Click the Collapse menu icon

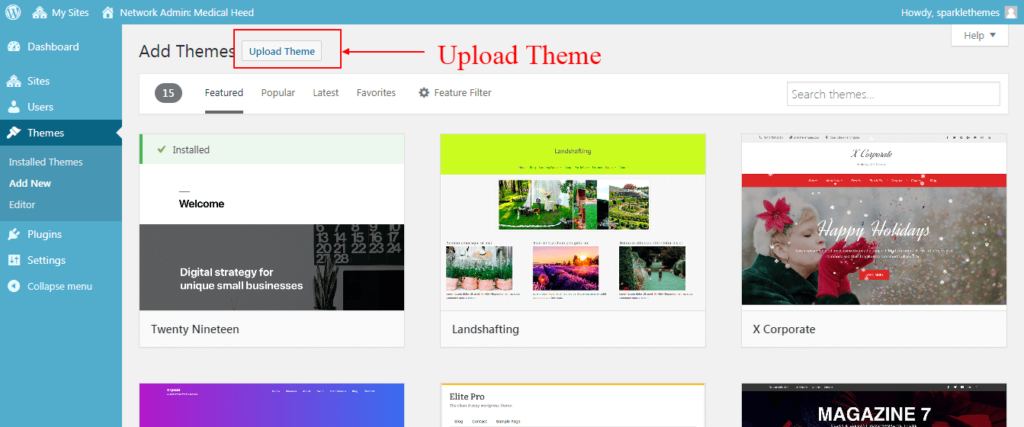pos(14,286)
